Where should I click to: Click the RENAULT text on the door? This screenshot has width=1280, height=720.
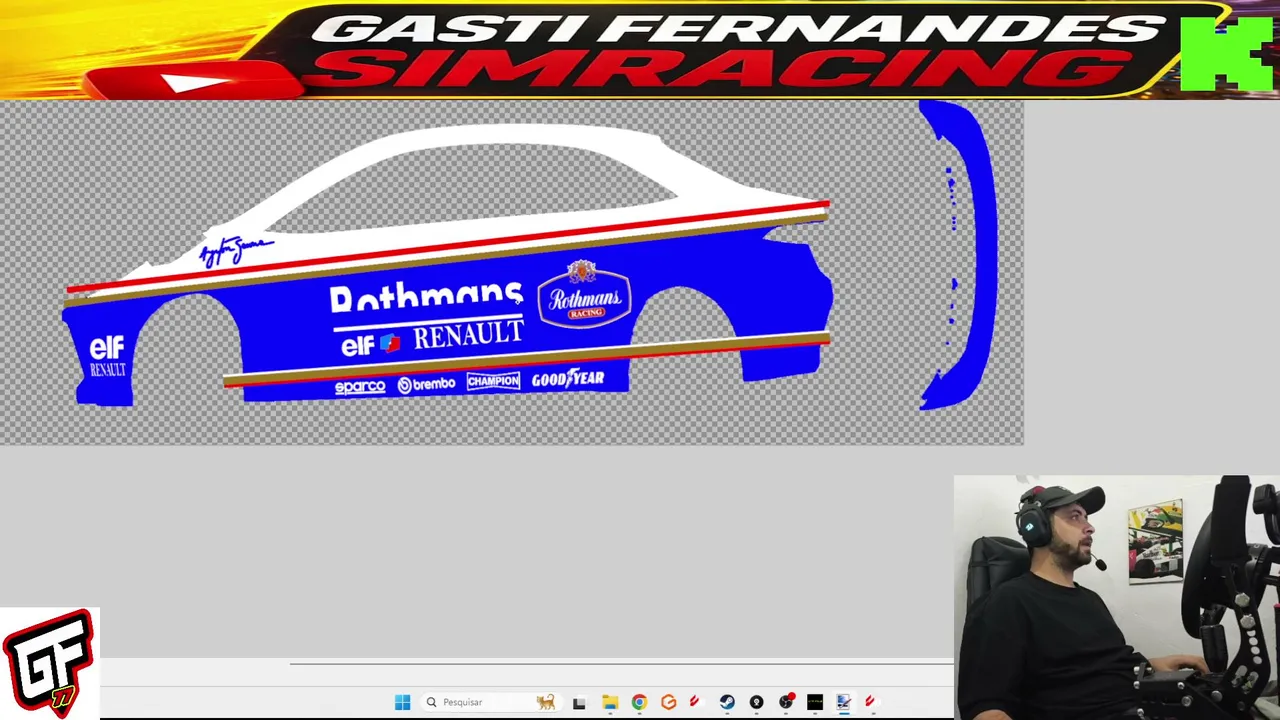point(468,336)
